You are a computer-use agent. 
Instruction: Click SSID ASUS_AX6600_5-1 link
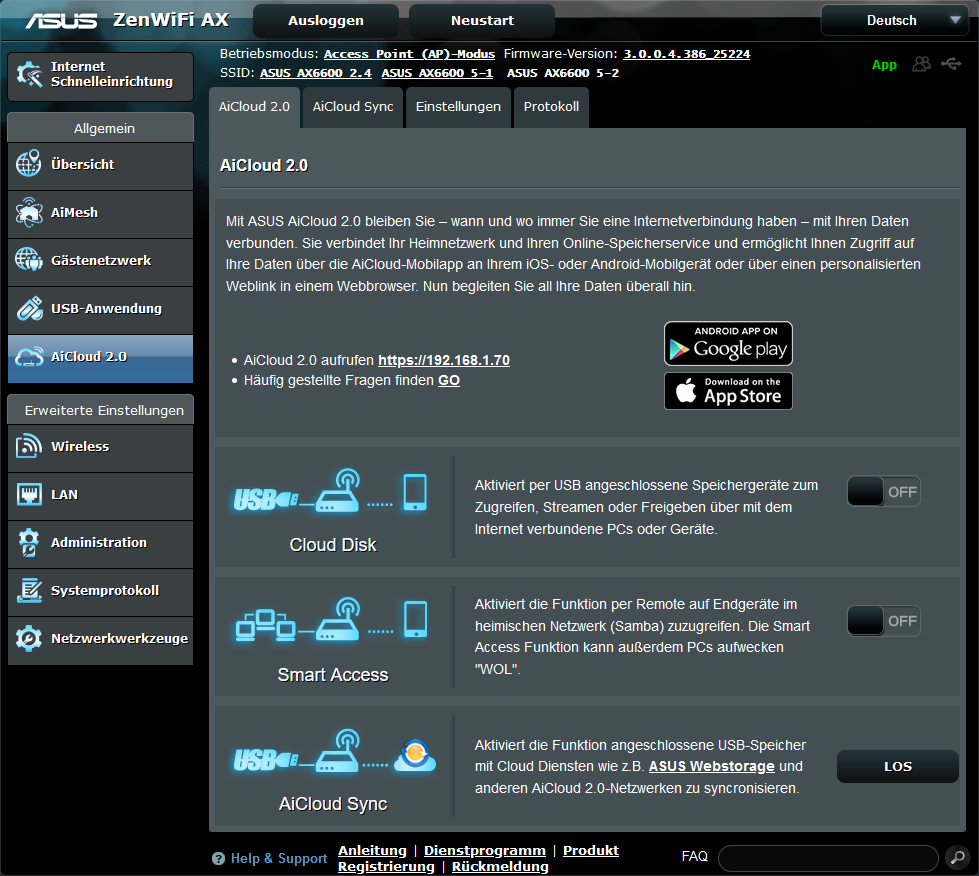pyautogui.click(x=437, y=73)
